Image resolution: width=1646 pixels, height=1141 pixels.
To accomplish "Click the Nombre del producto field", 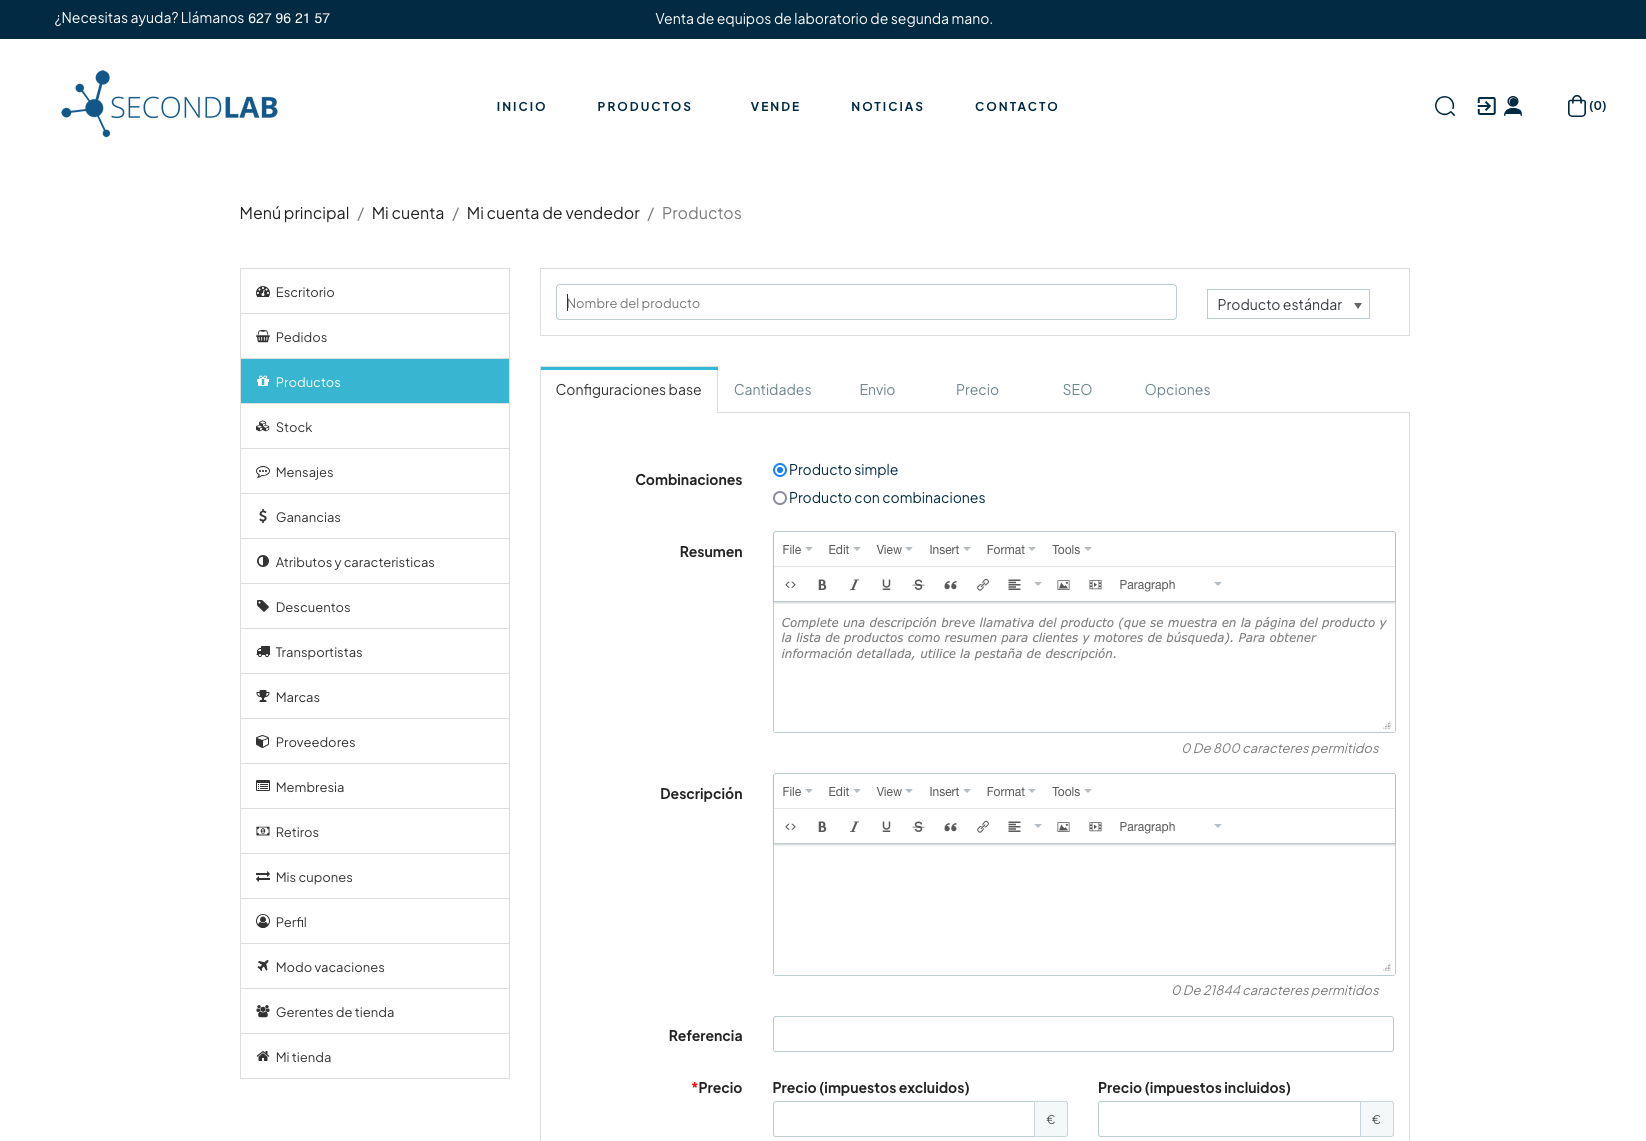I will [865, 302].
